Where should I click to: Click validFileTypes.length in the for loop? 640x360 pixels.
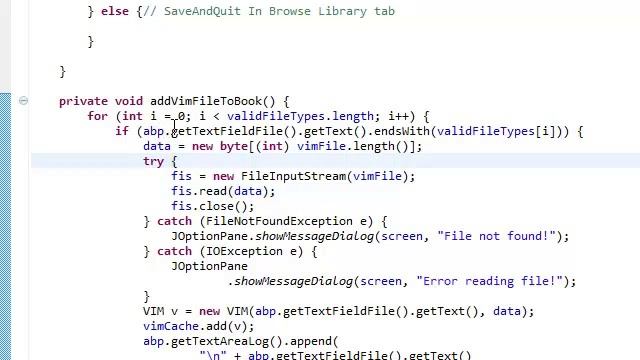click(x=300, y=116)
